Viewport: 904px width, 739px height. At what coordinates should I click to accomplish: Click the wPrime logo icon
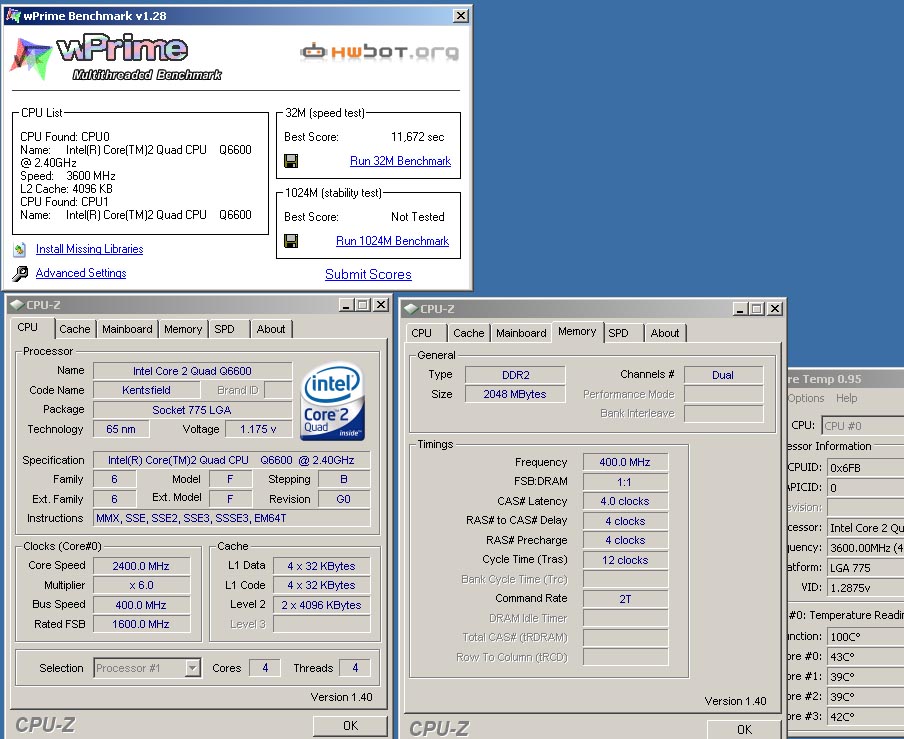(x=31, y=58)
